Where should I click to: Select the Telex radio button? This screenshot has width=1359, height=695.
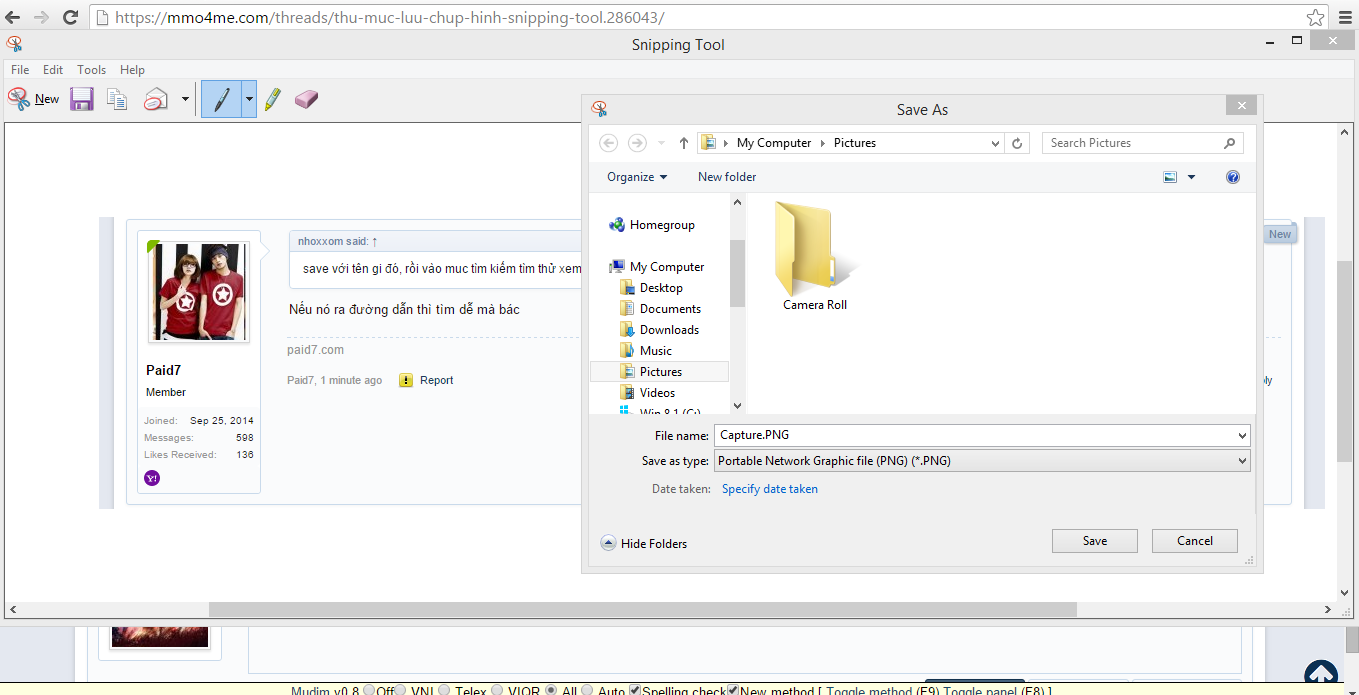pyautogui.click(x=445, y=690)
